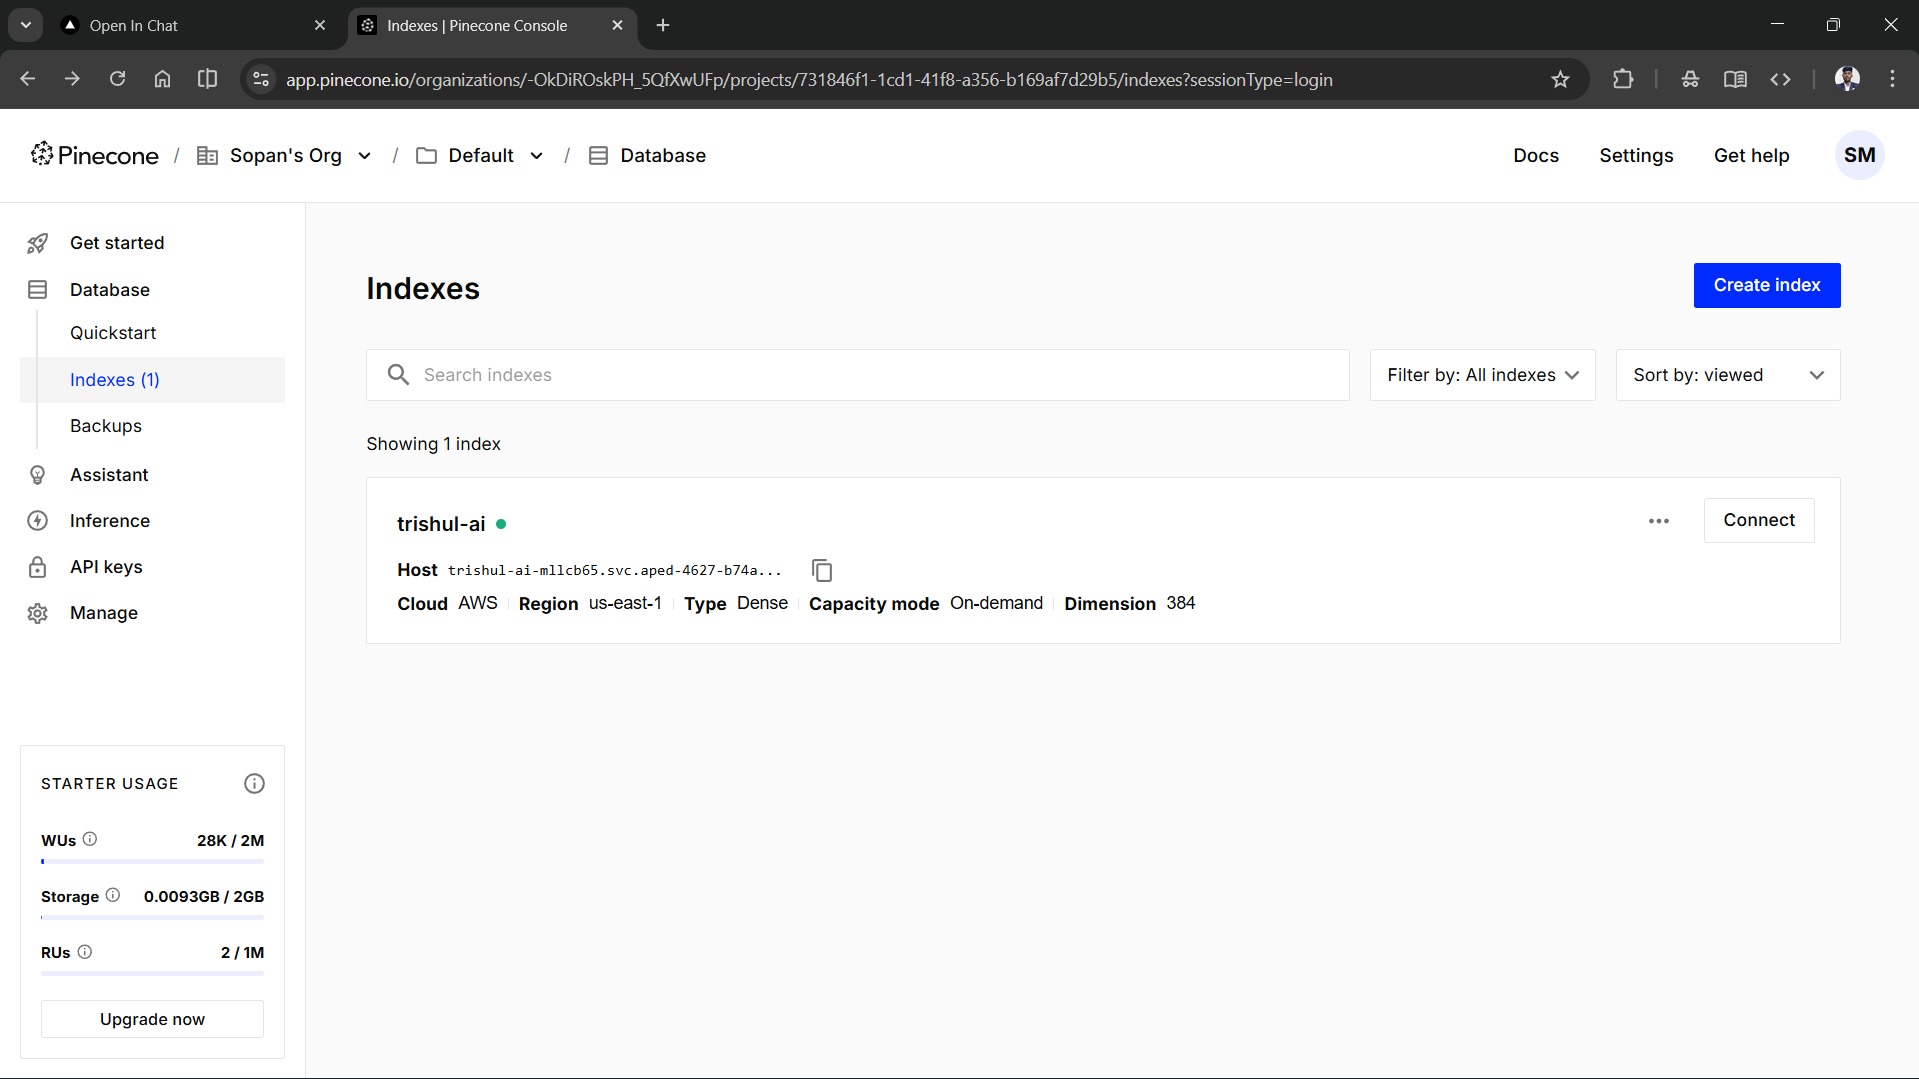Click the Manage gear icon
This screenshot has height=1079, width=1919.
pyautogui.click(x=38, y=613)
